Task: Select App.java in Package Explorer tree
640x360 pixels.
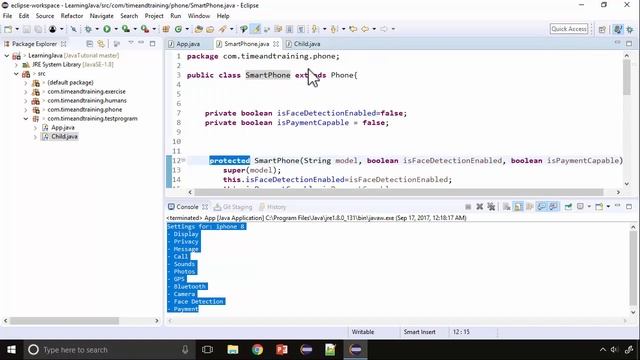Action: point(62,128)
